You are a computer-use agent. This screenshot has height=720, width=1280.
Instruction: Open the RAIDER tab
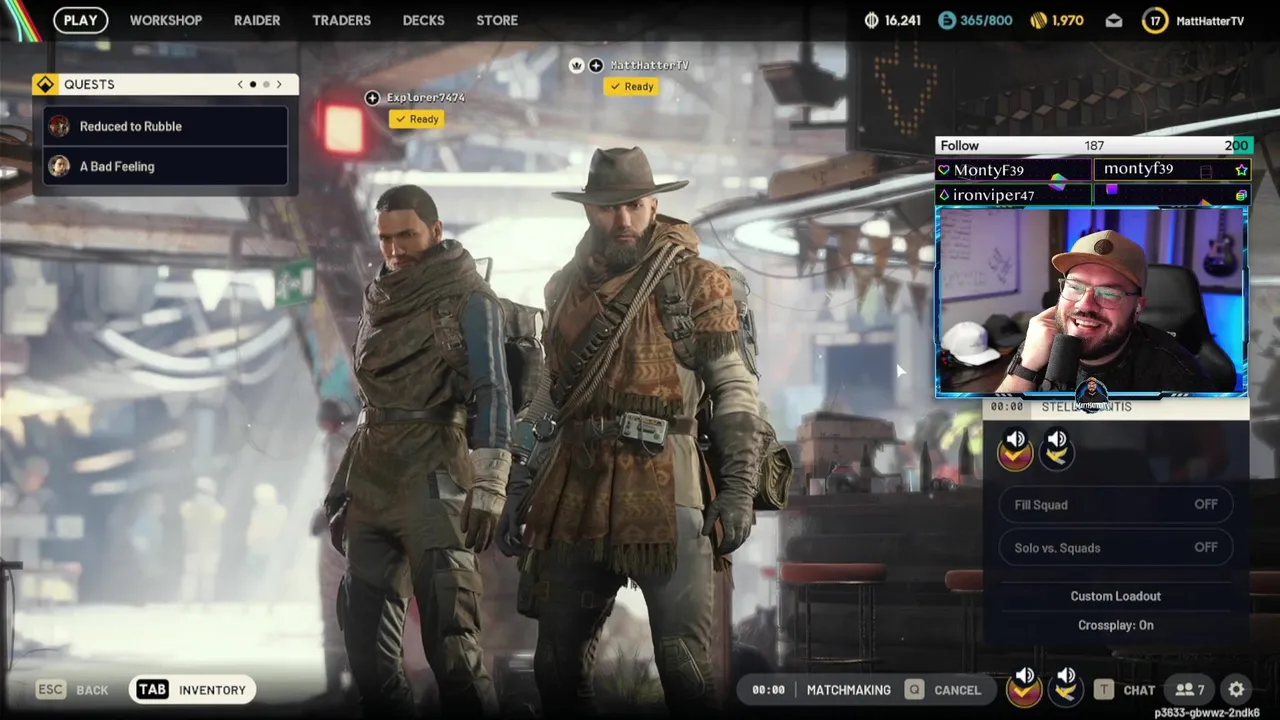[x=257, y=20]
